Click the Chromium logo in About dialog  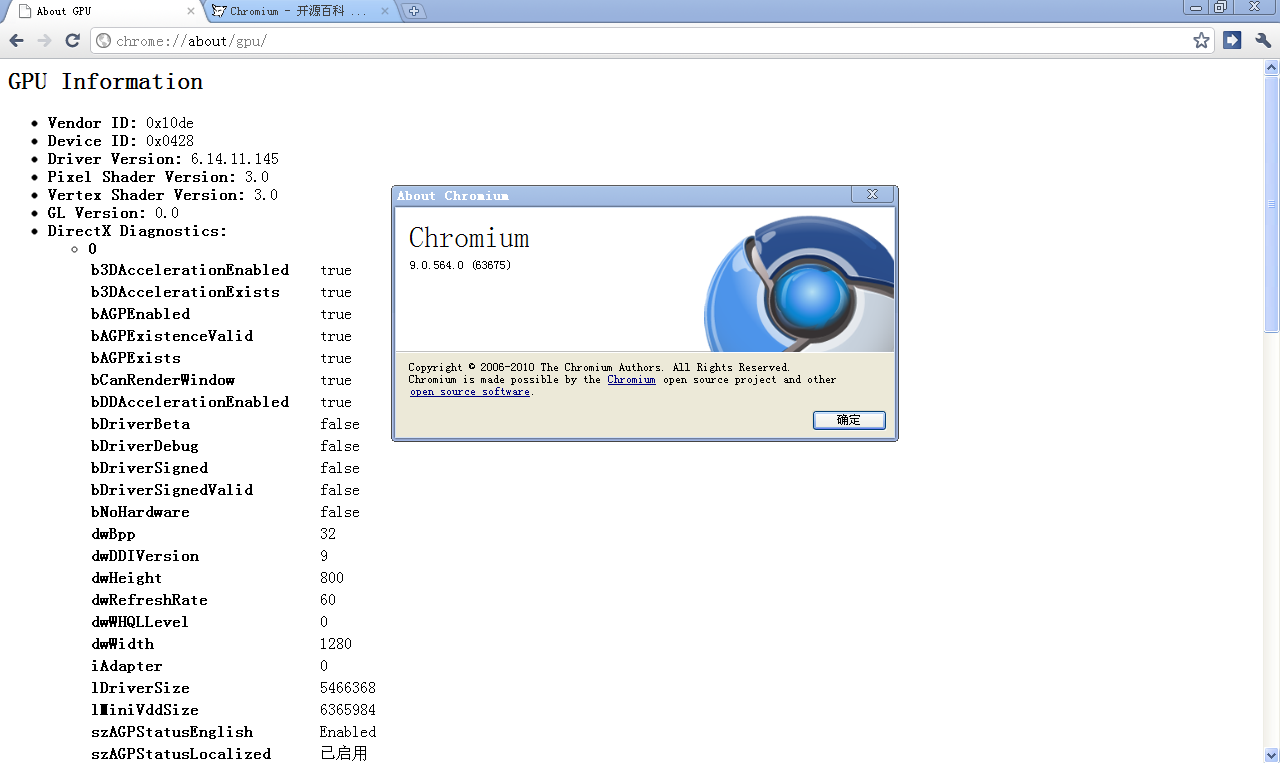pos(800,283)
